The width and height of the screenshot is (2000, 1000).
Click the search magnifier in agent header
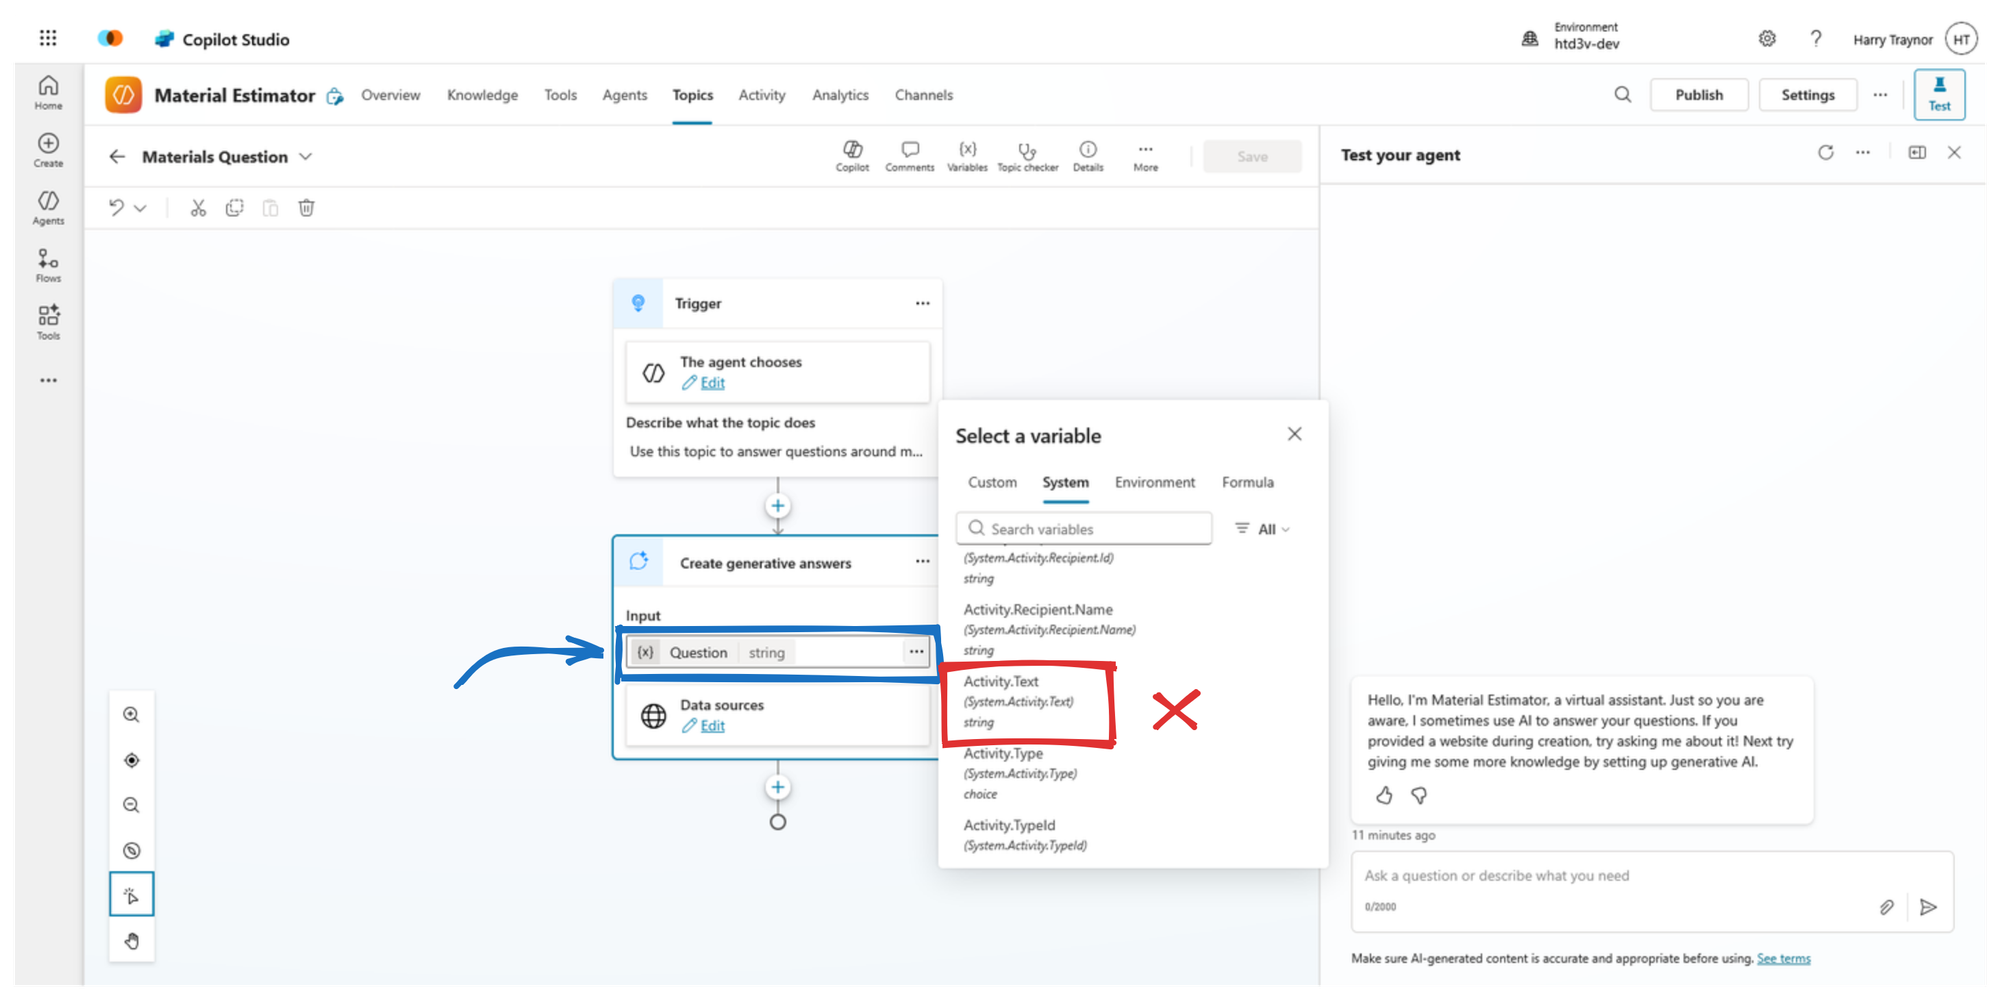[1622, 95]
